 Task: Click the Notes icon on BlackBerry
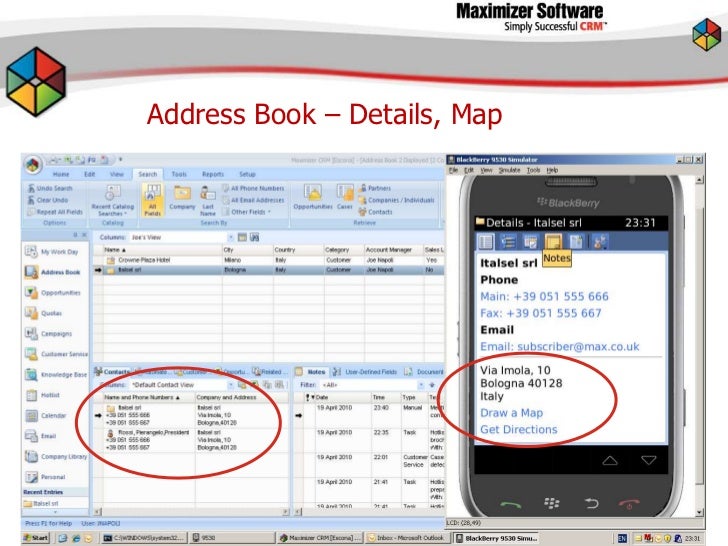(553, 241)
